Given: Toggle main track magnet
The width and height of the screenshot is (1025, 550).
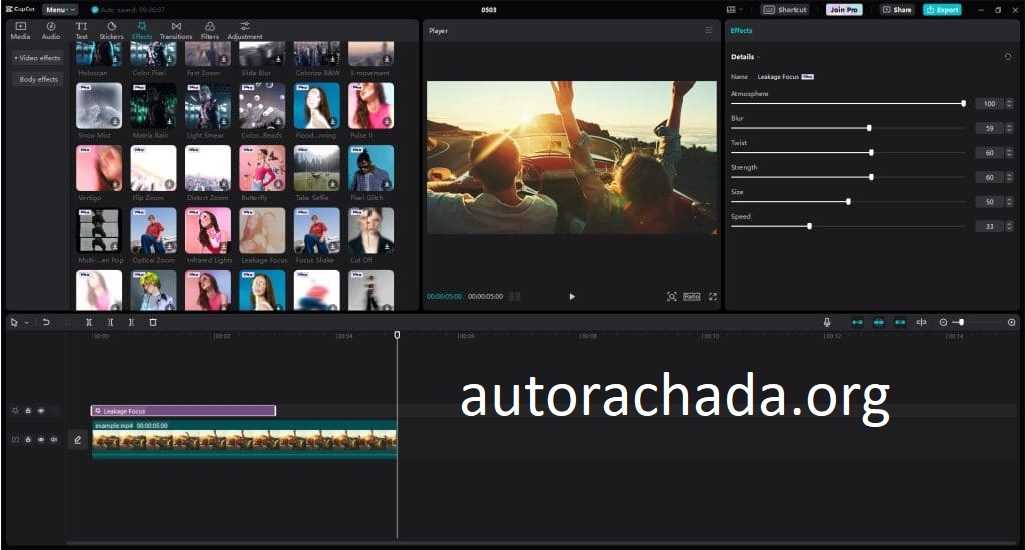Looking at the screenshot, I should tap(857, 322).
